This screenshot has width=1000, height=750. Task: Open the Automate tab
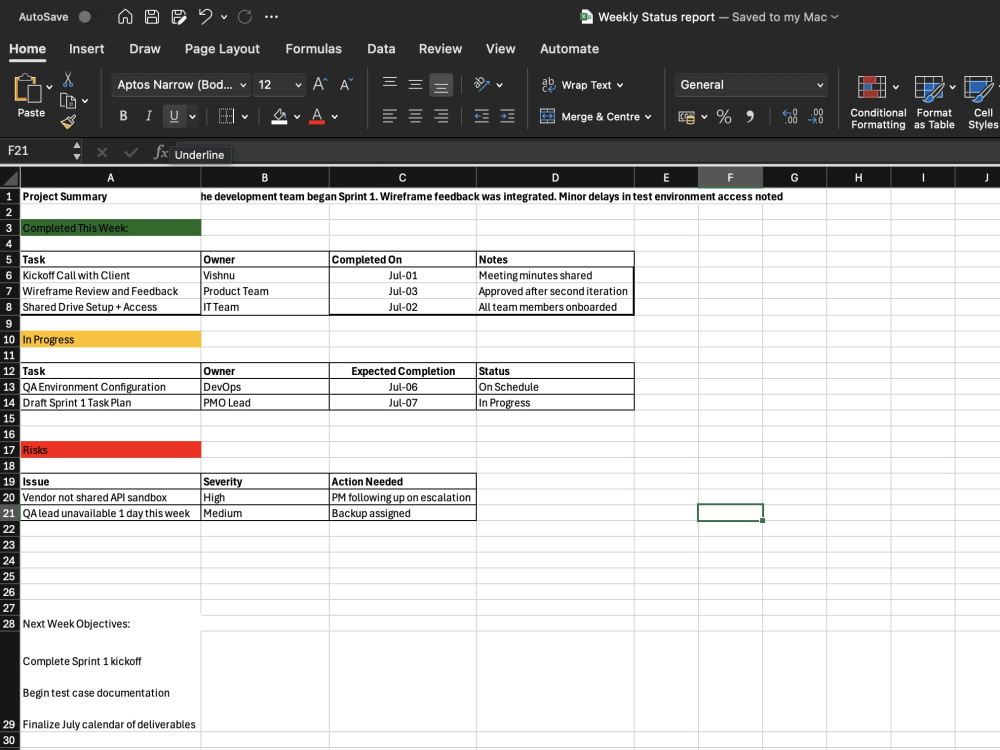(569, 49)
